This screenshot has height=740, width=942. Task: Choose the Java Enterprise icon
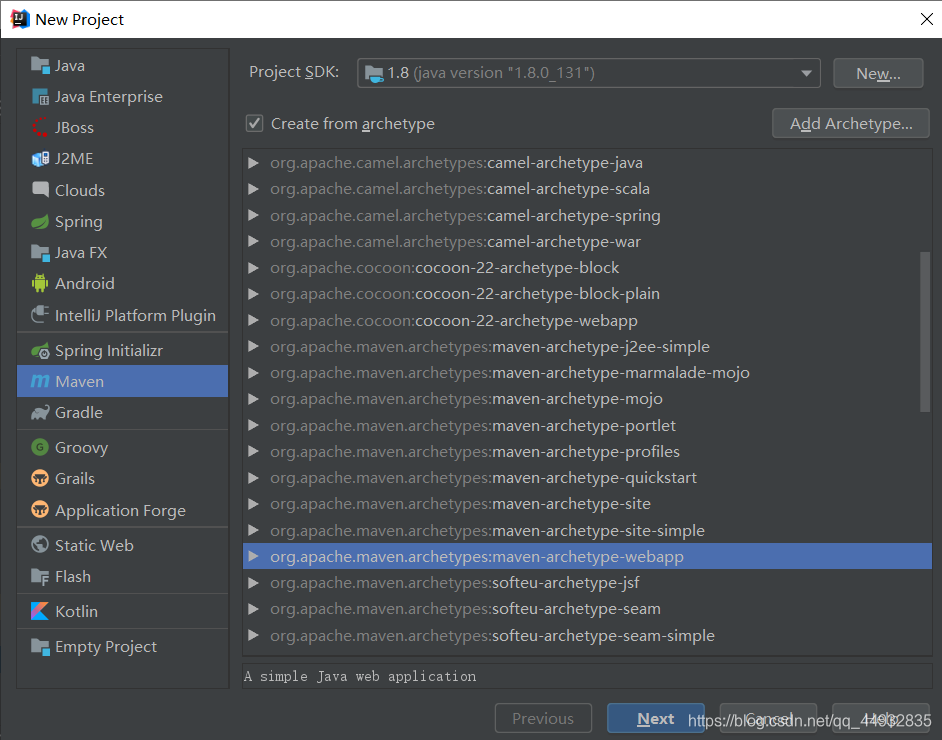40,96
